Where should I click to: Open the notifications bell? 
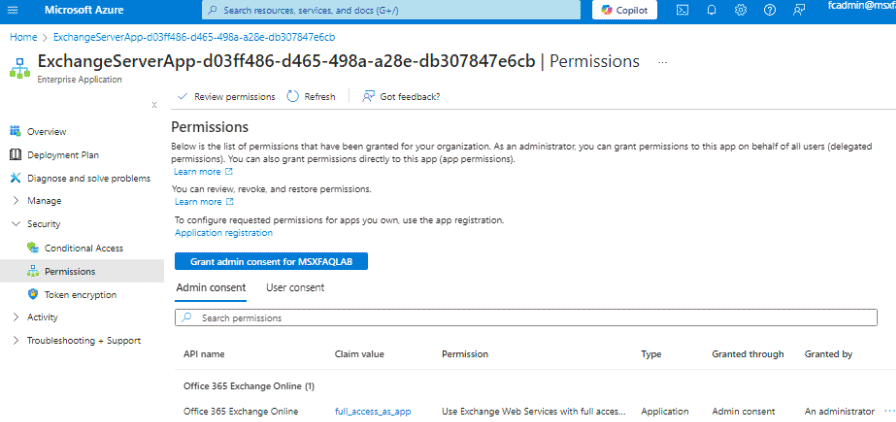tap(711, 10)
